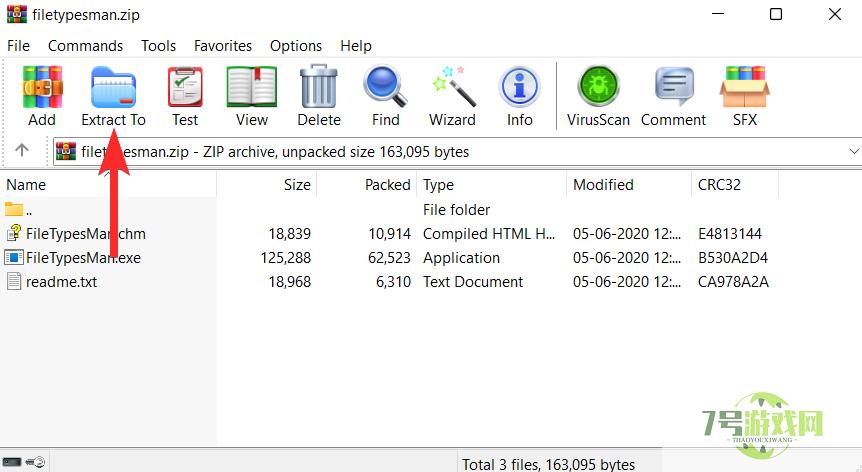Click the packed value 62,523
Image resolution: width=862 pixels, height=472 pixels.
click(x=389, y=258)
